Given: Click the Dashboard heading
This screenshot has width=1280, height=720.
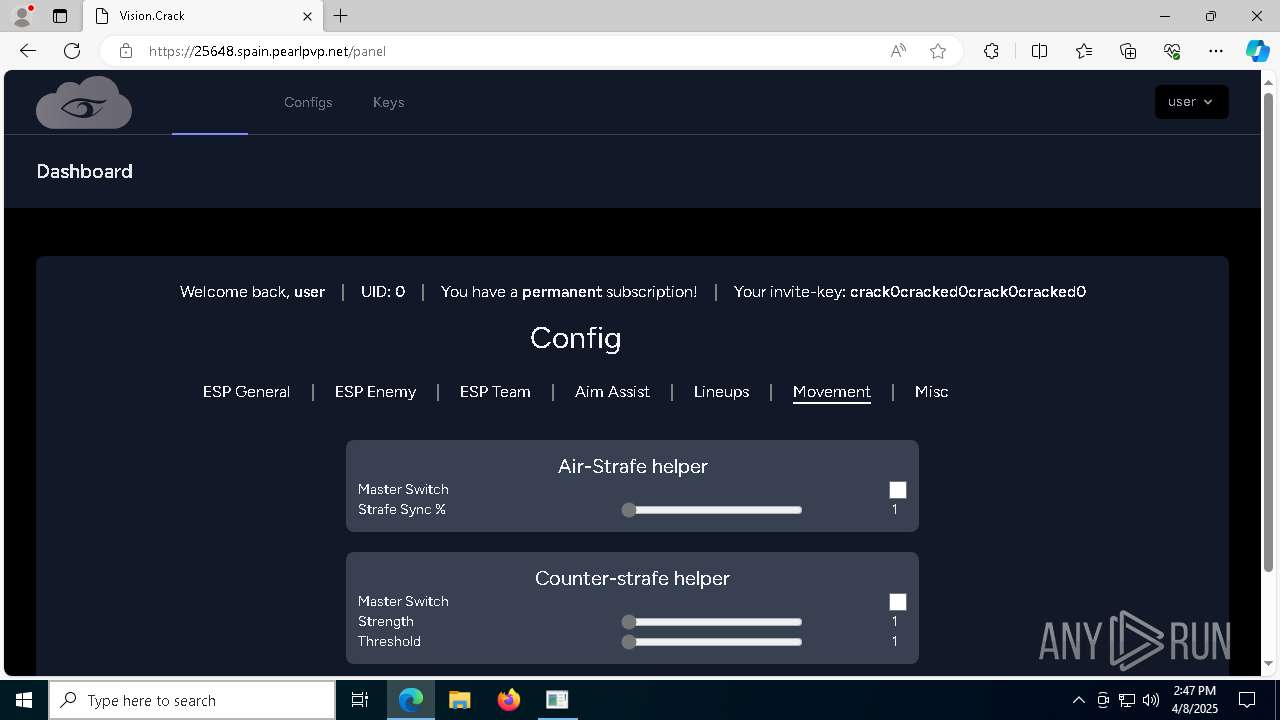Looking at the screenshot, I should pos(84,172).
